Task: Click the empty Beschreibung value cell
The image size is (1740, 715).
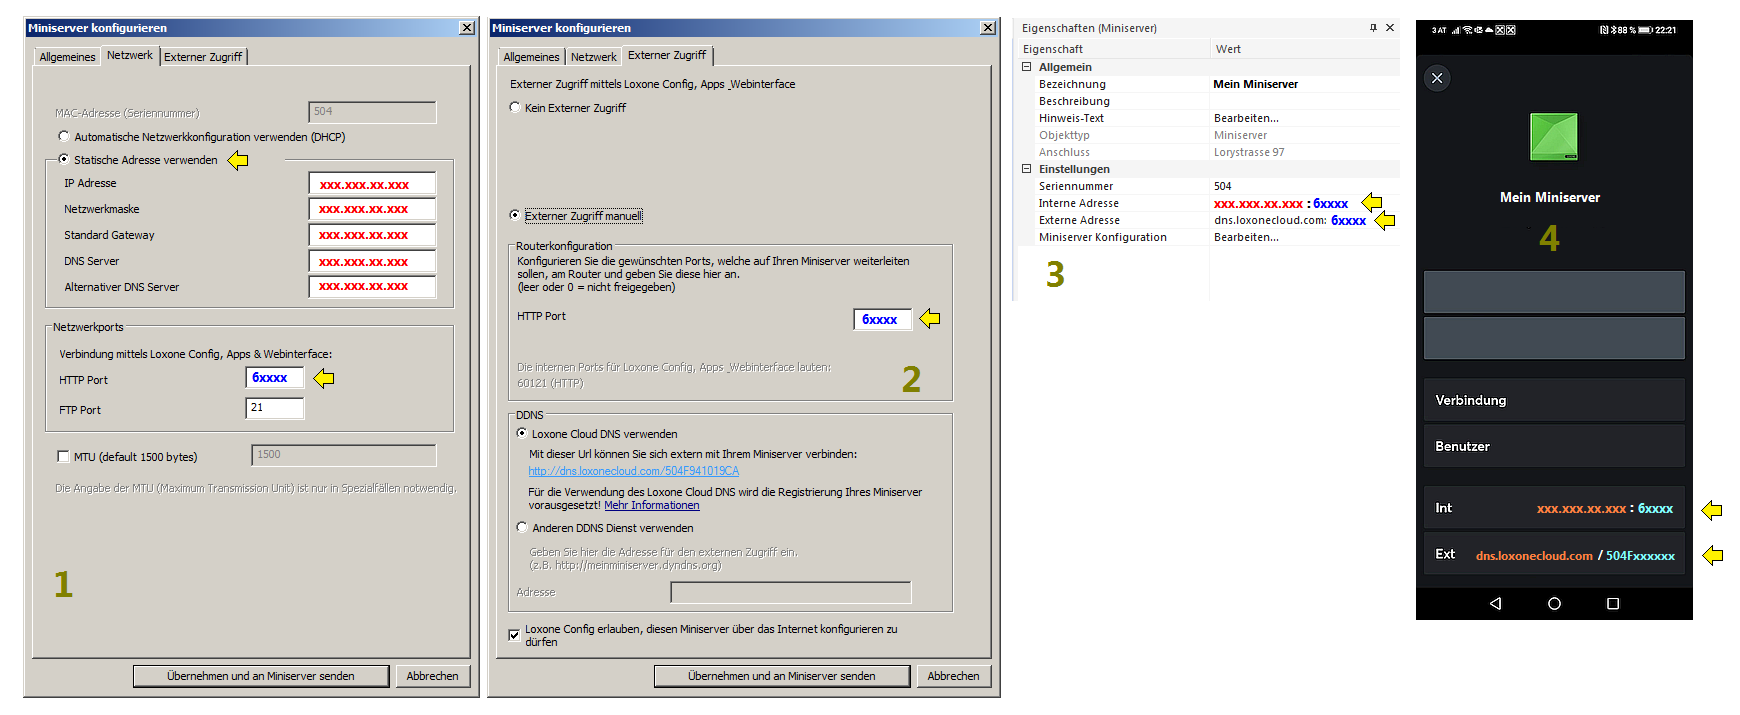Action: [1304, 101]
